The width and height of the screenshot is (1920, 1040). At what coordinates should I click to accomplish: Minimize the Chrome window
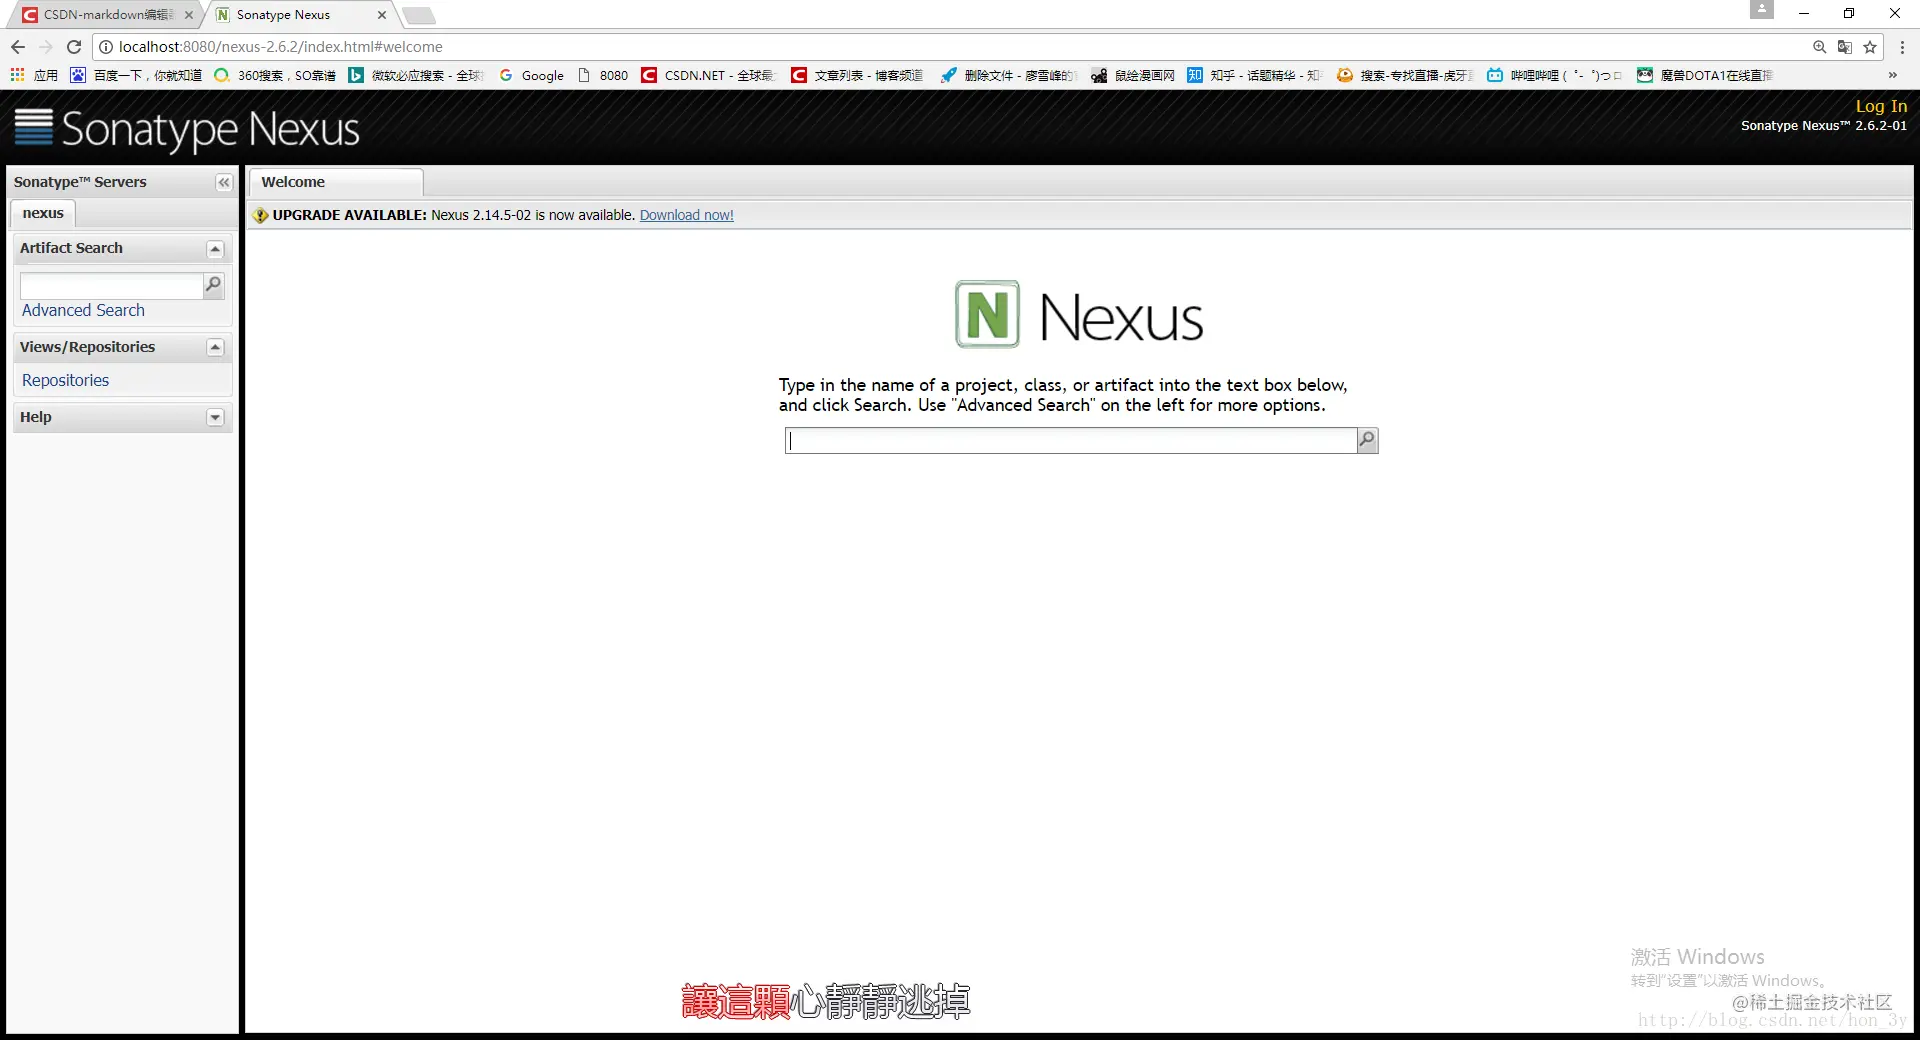[x=1804, y=14]
